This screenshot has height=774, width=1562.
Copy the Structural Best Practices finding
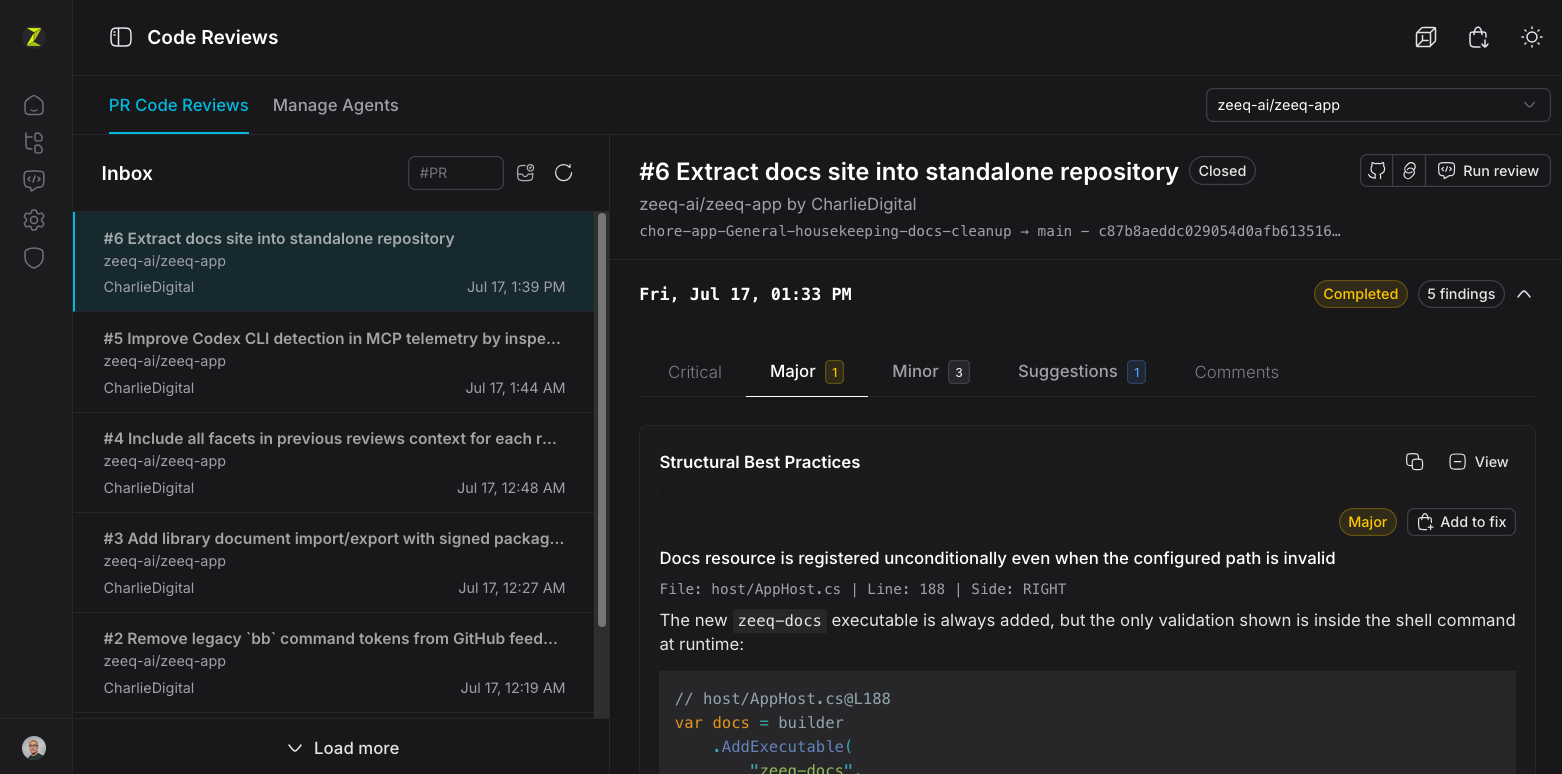1414,462
